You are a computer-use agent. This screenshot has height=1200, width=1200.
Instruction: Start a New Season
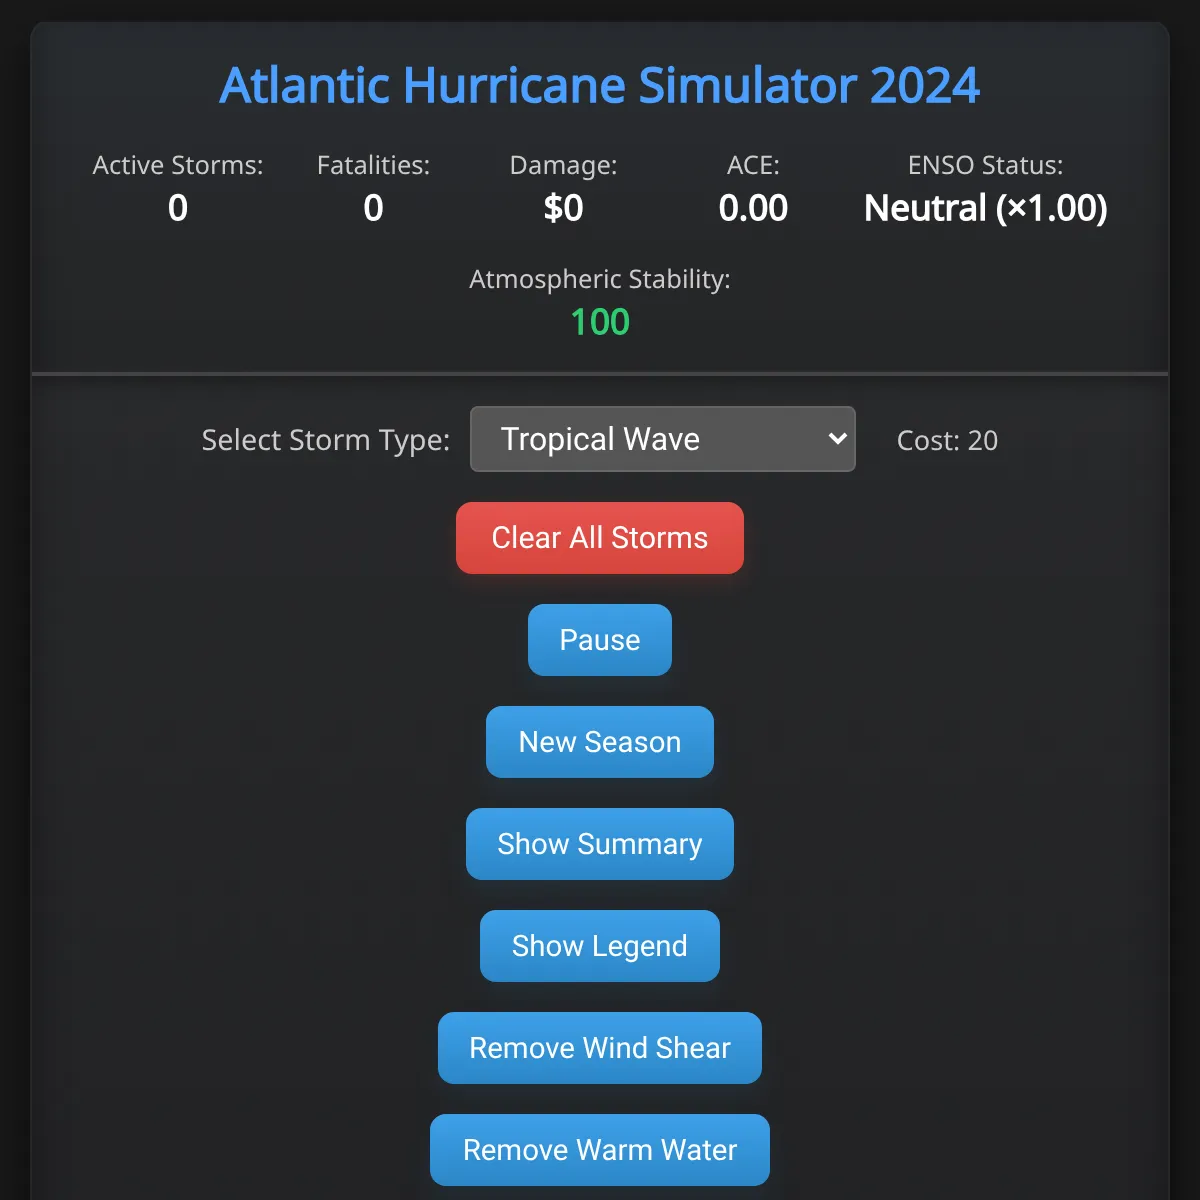pos(600,742)
